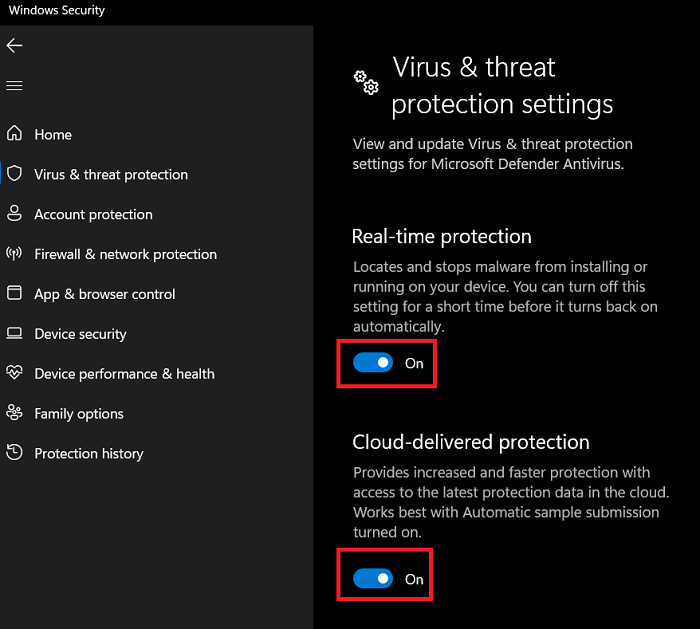Click the Account protection person icon
Image resolution: width=700 pixels, height=629 pixels.
tap(14, 213)
